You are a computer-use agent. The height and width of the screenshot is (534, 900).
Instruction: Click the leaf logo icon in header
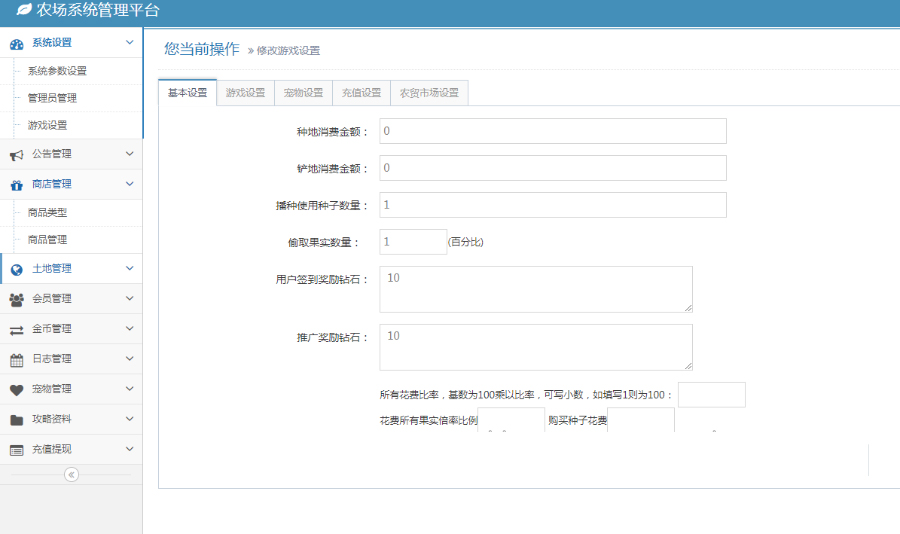24,11
